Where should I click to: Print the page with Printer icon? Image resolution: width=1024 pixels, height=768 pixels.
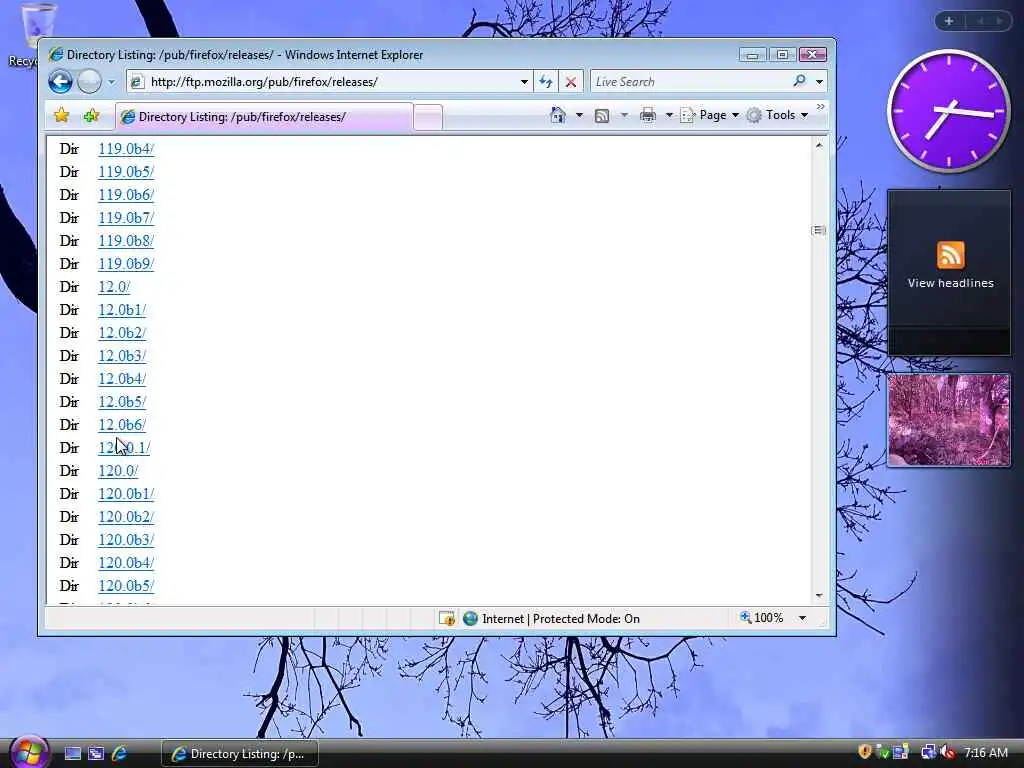tap(648, 116)
